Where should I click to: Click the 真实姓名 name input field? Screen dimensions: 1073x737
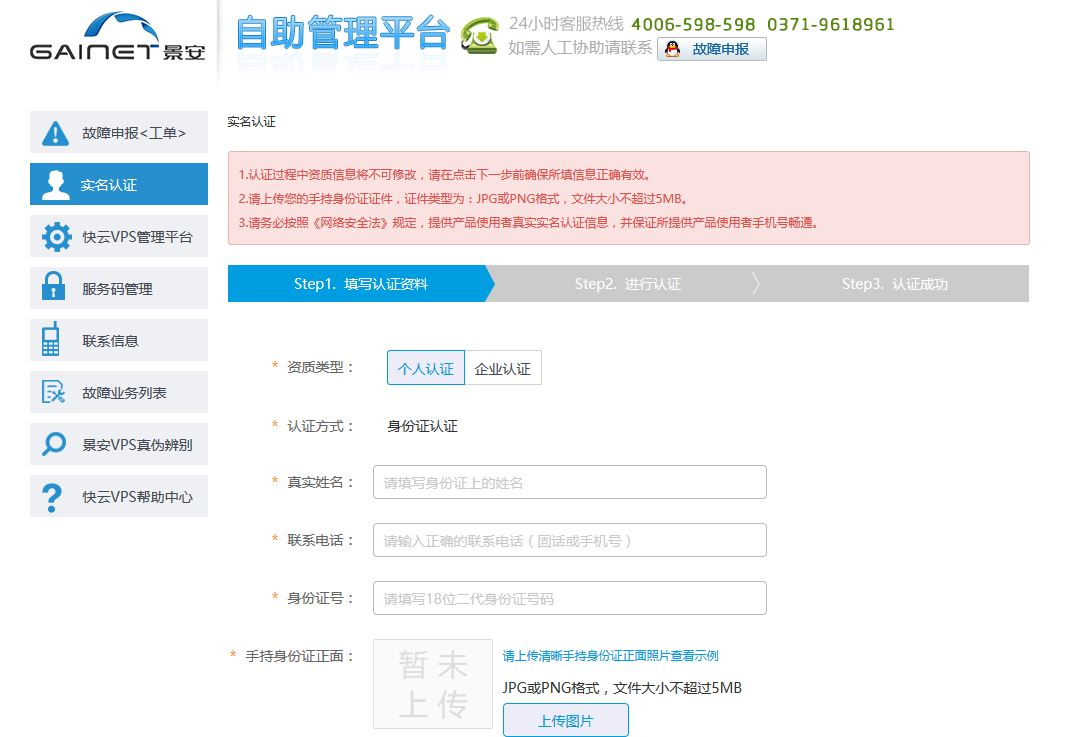coord(569,481)
